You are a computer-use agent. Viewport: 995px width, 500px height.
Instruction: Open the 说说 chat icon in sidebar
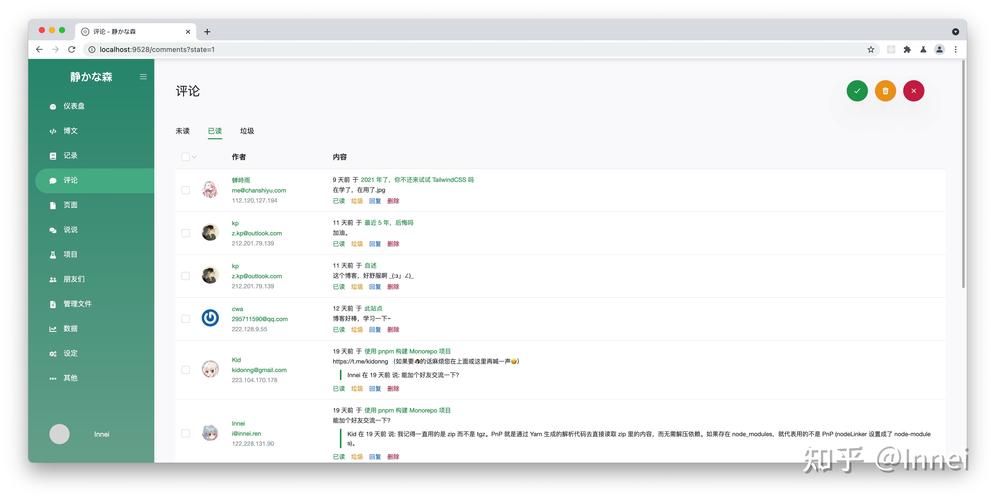click(53, 230)
